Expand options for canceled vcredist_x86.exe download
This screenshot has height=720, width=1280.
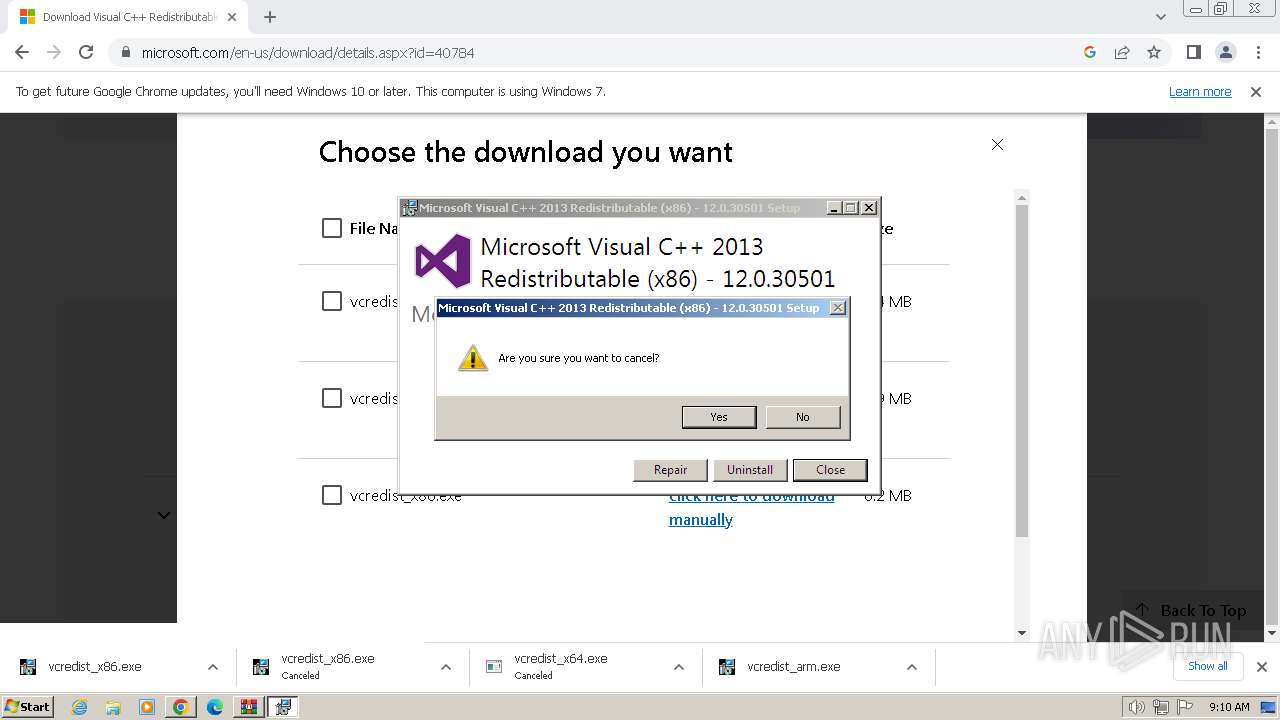point(446,667)
